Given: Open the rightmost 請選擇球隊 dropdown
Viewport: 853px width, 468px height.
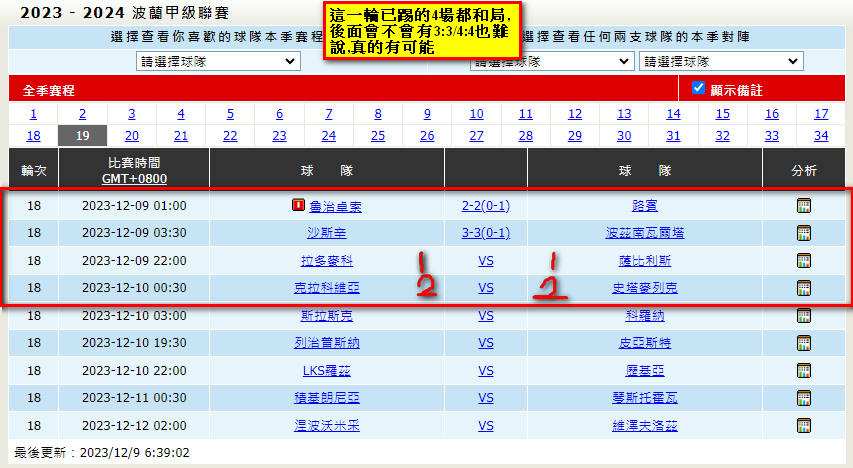Looking at the screenshot, I should pos(720,61).
